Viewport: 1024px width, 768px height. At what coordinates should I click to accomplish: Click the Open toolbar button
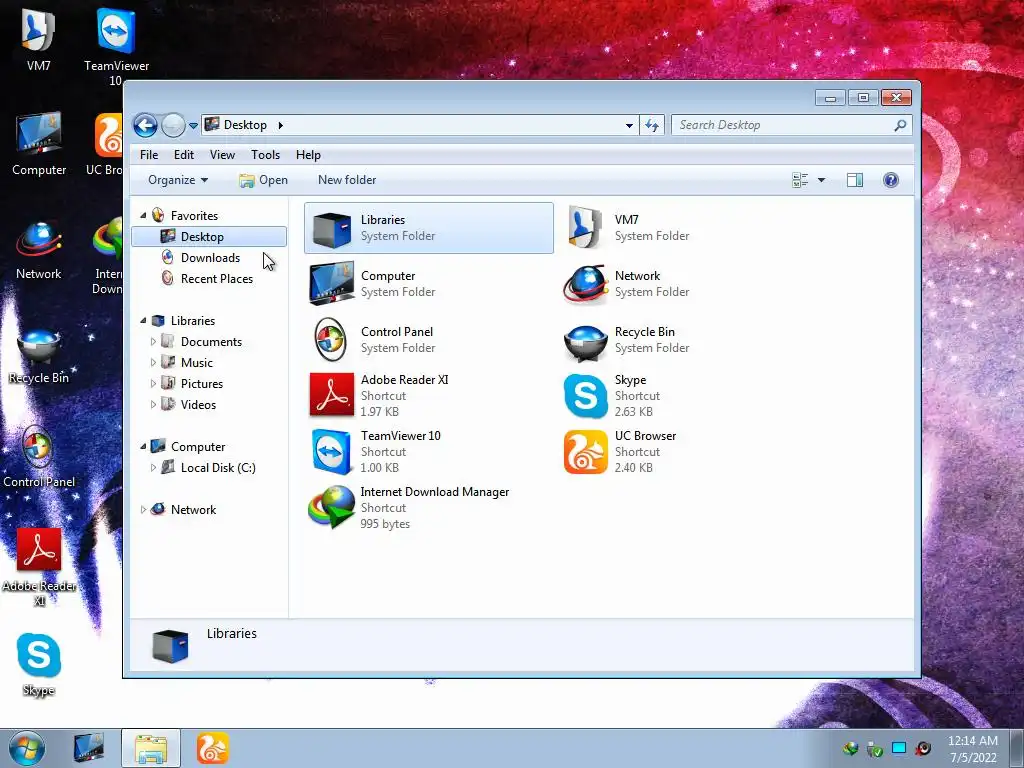click(x=263, y=180)
